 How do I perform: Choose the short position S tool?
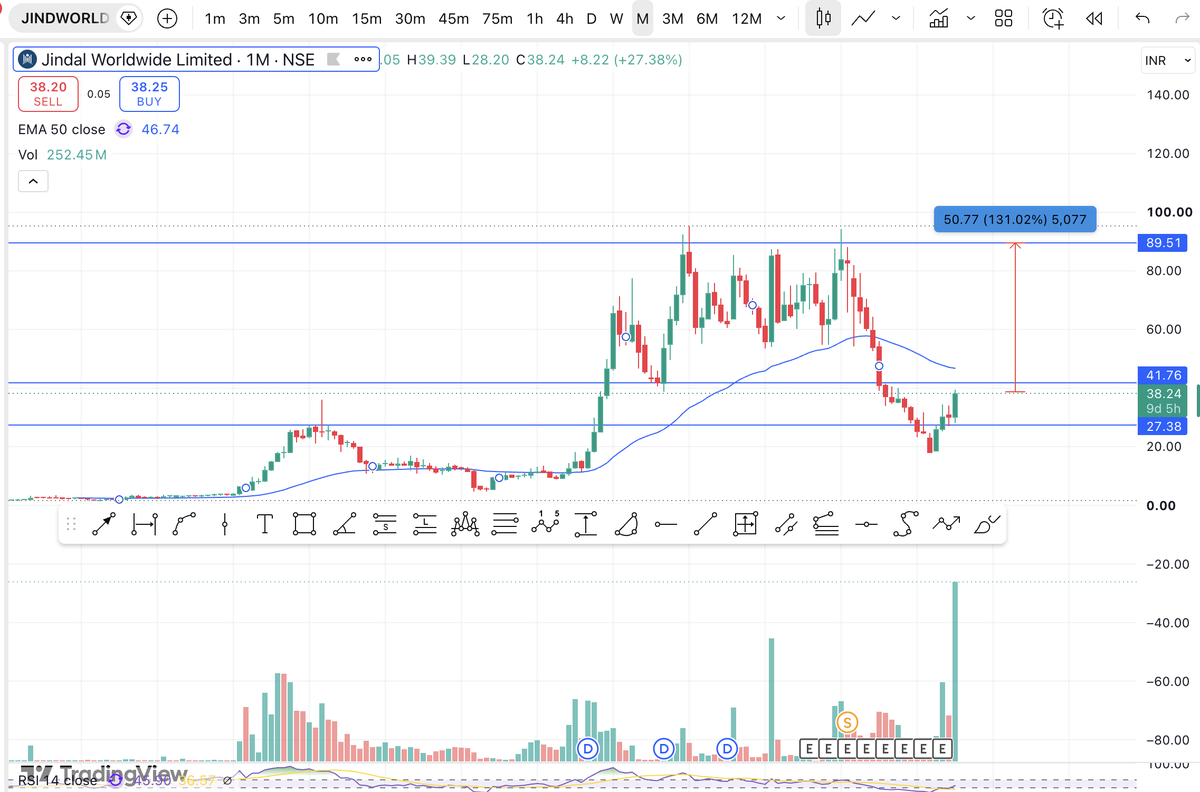coord(385,523)
